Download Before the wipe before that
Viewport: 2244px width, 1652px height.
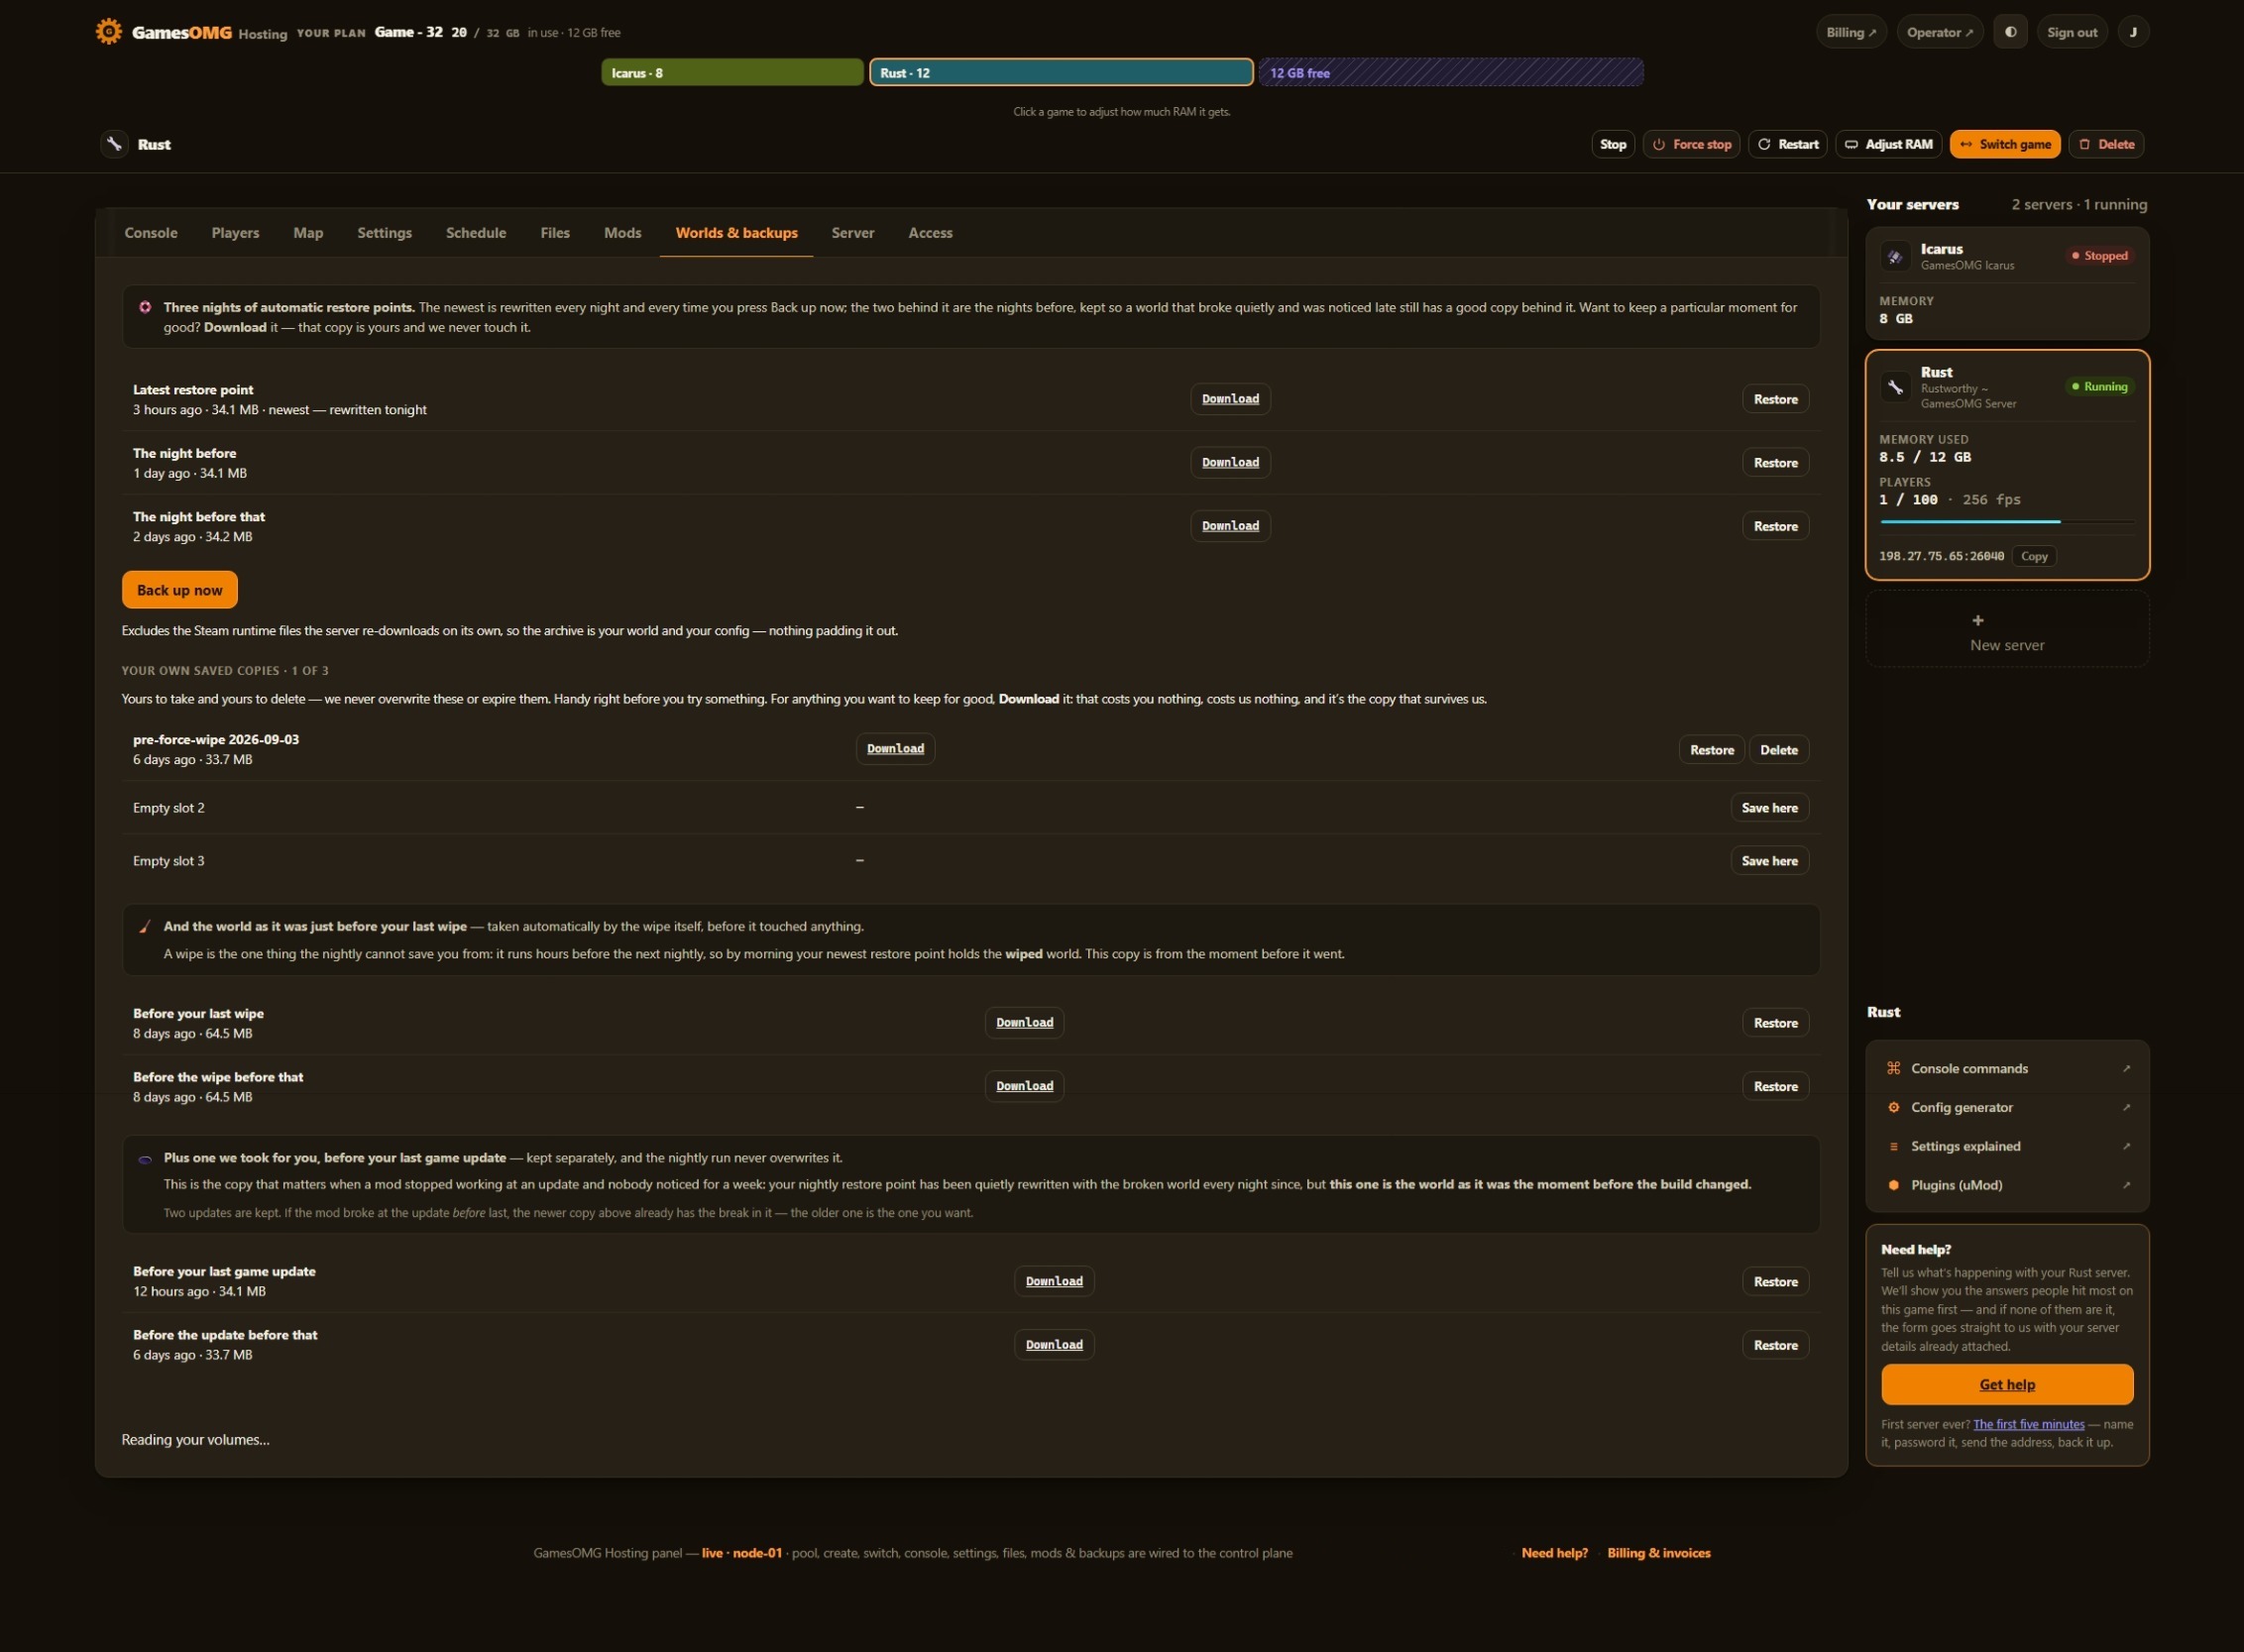point(1024,1086)
